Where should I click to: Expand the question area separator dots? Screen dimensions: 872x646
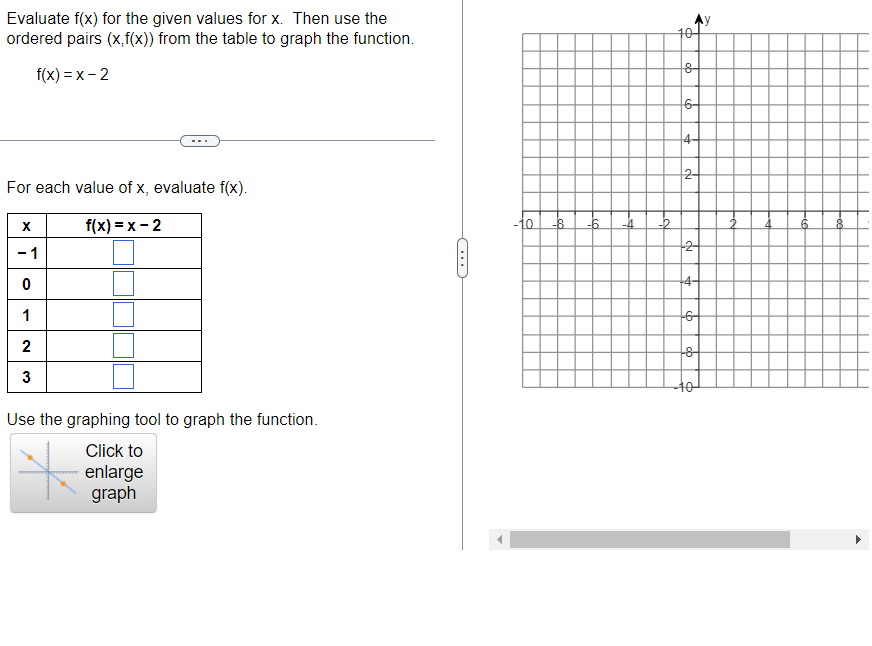(x=199, y=140)
